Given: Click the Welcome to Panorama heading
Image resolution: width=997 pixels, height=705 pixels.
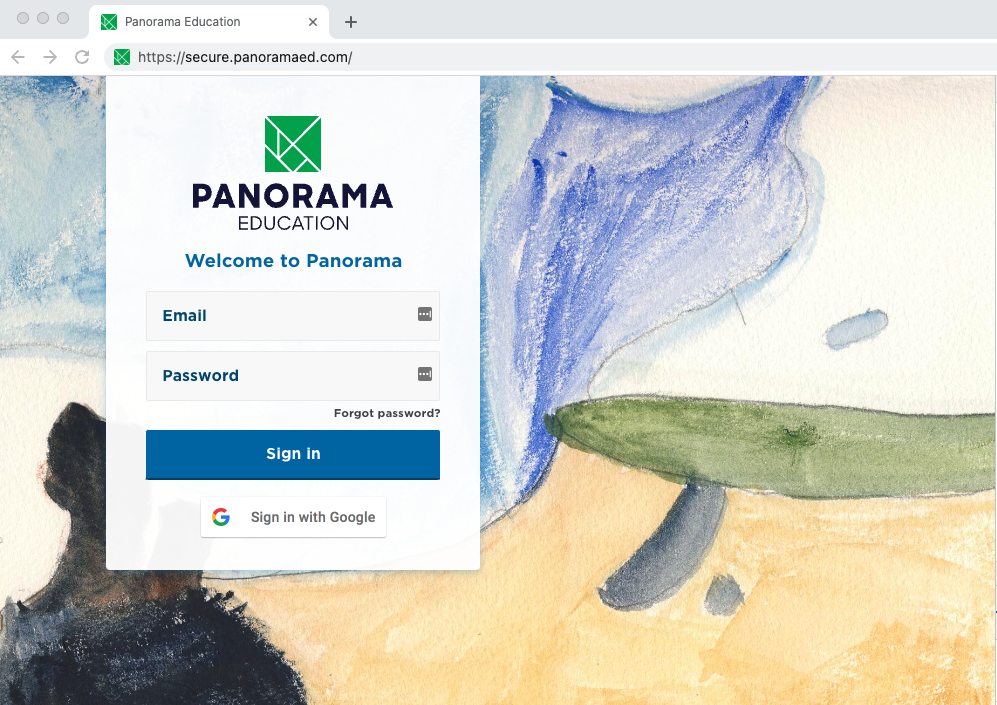Looking at the screenshot, I should [x=293, y=261].
